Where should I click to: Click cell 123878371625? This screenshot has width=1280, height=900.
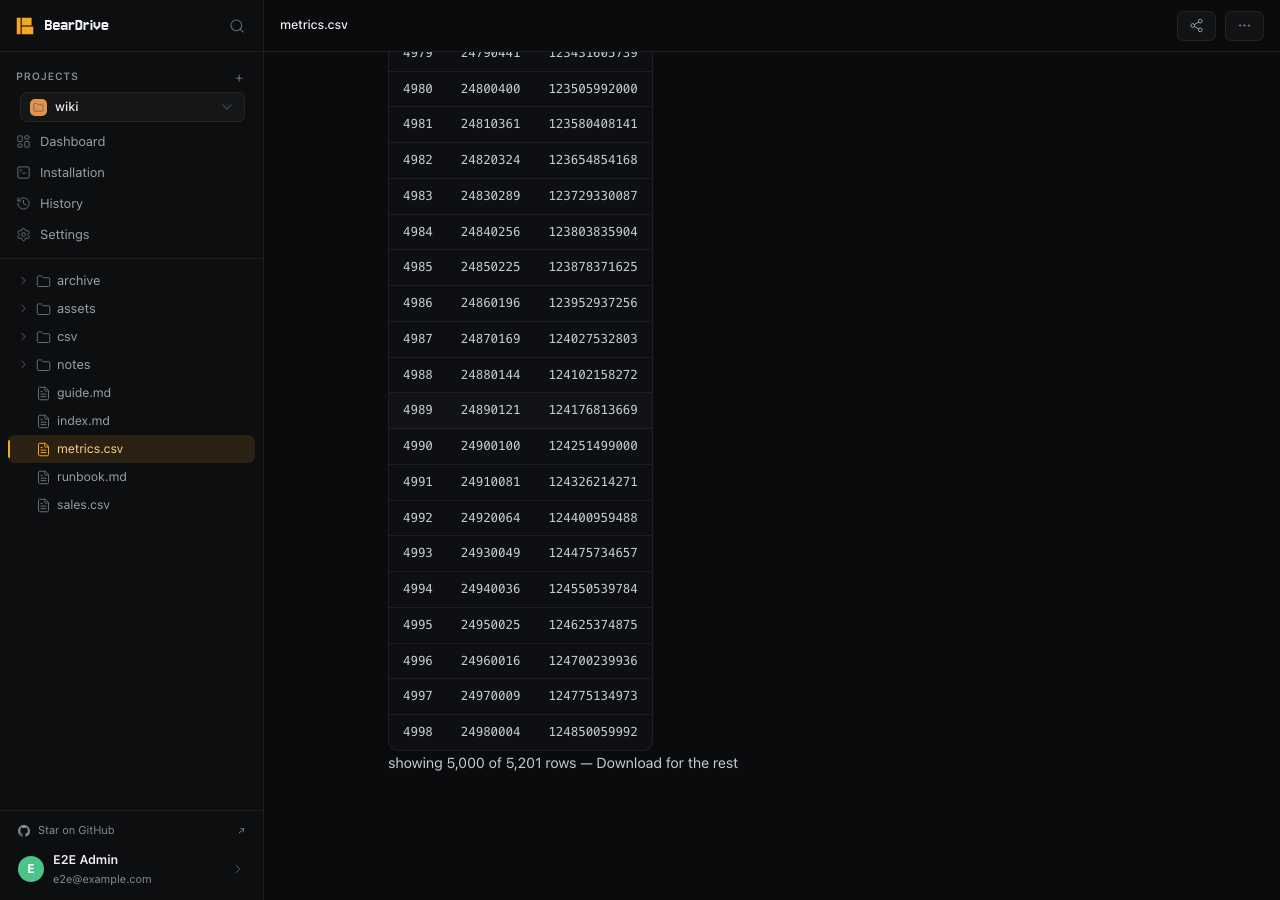pyautogui.click(x=593, y=267)
